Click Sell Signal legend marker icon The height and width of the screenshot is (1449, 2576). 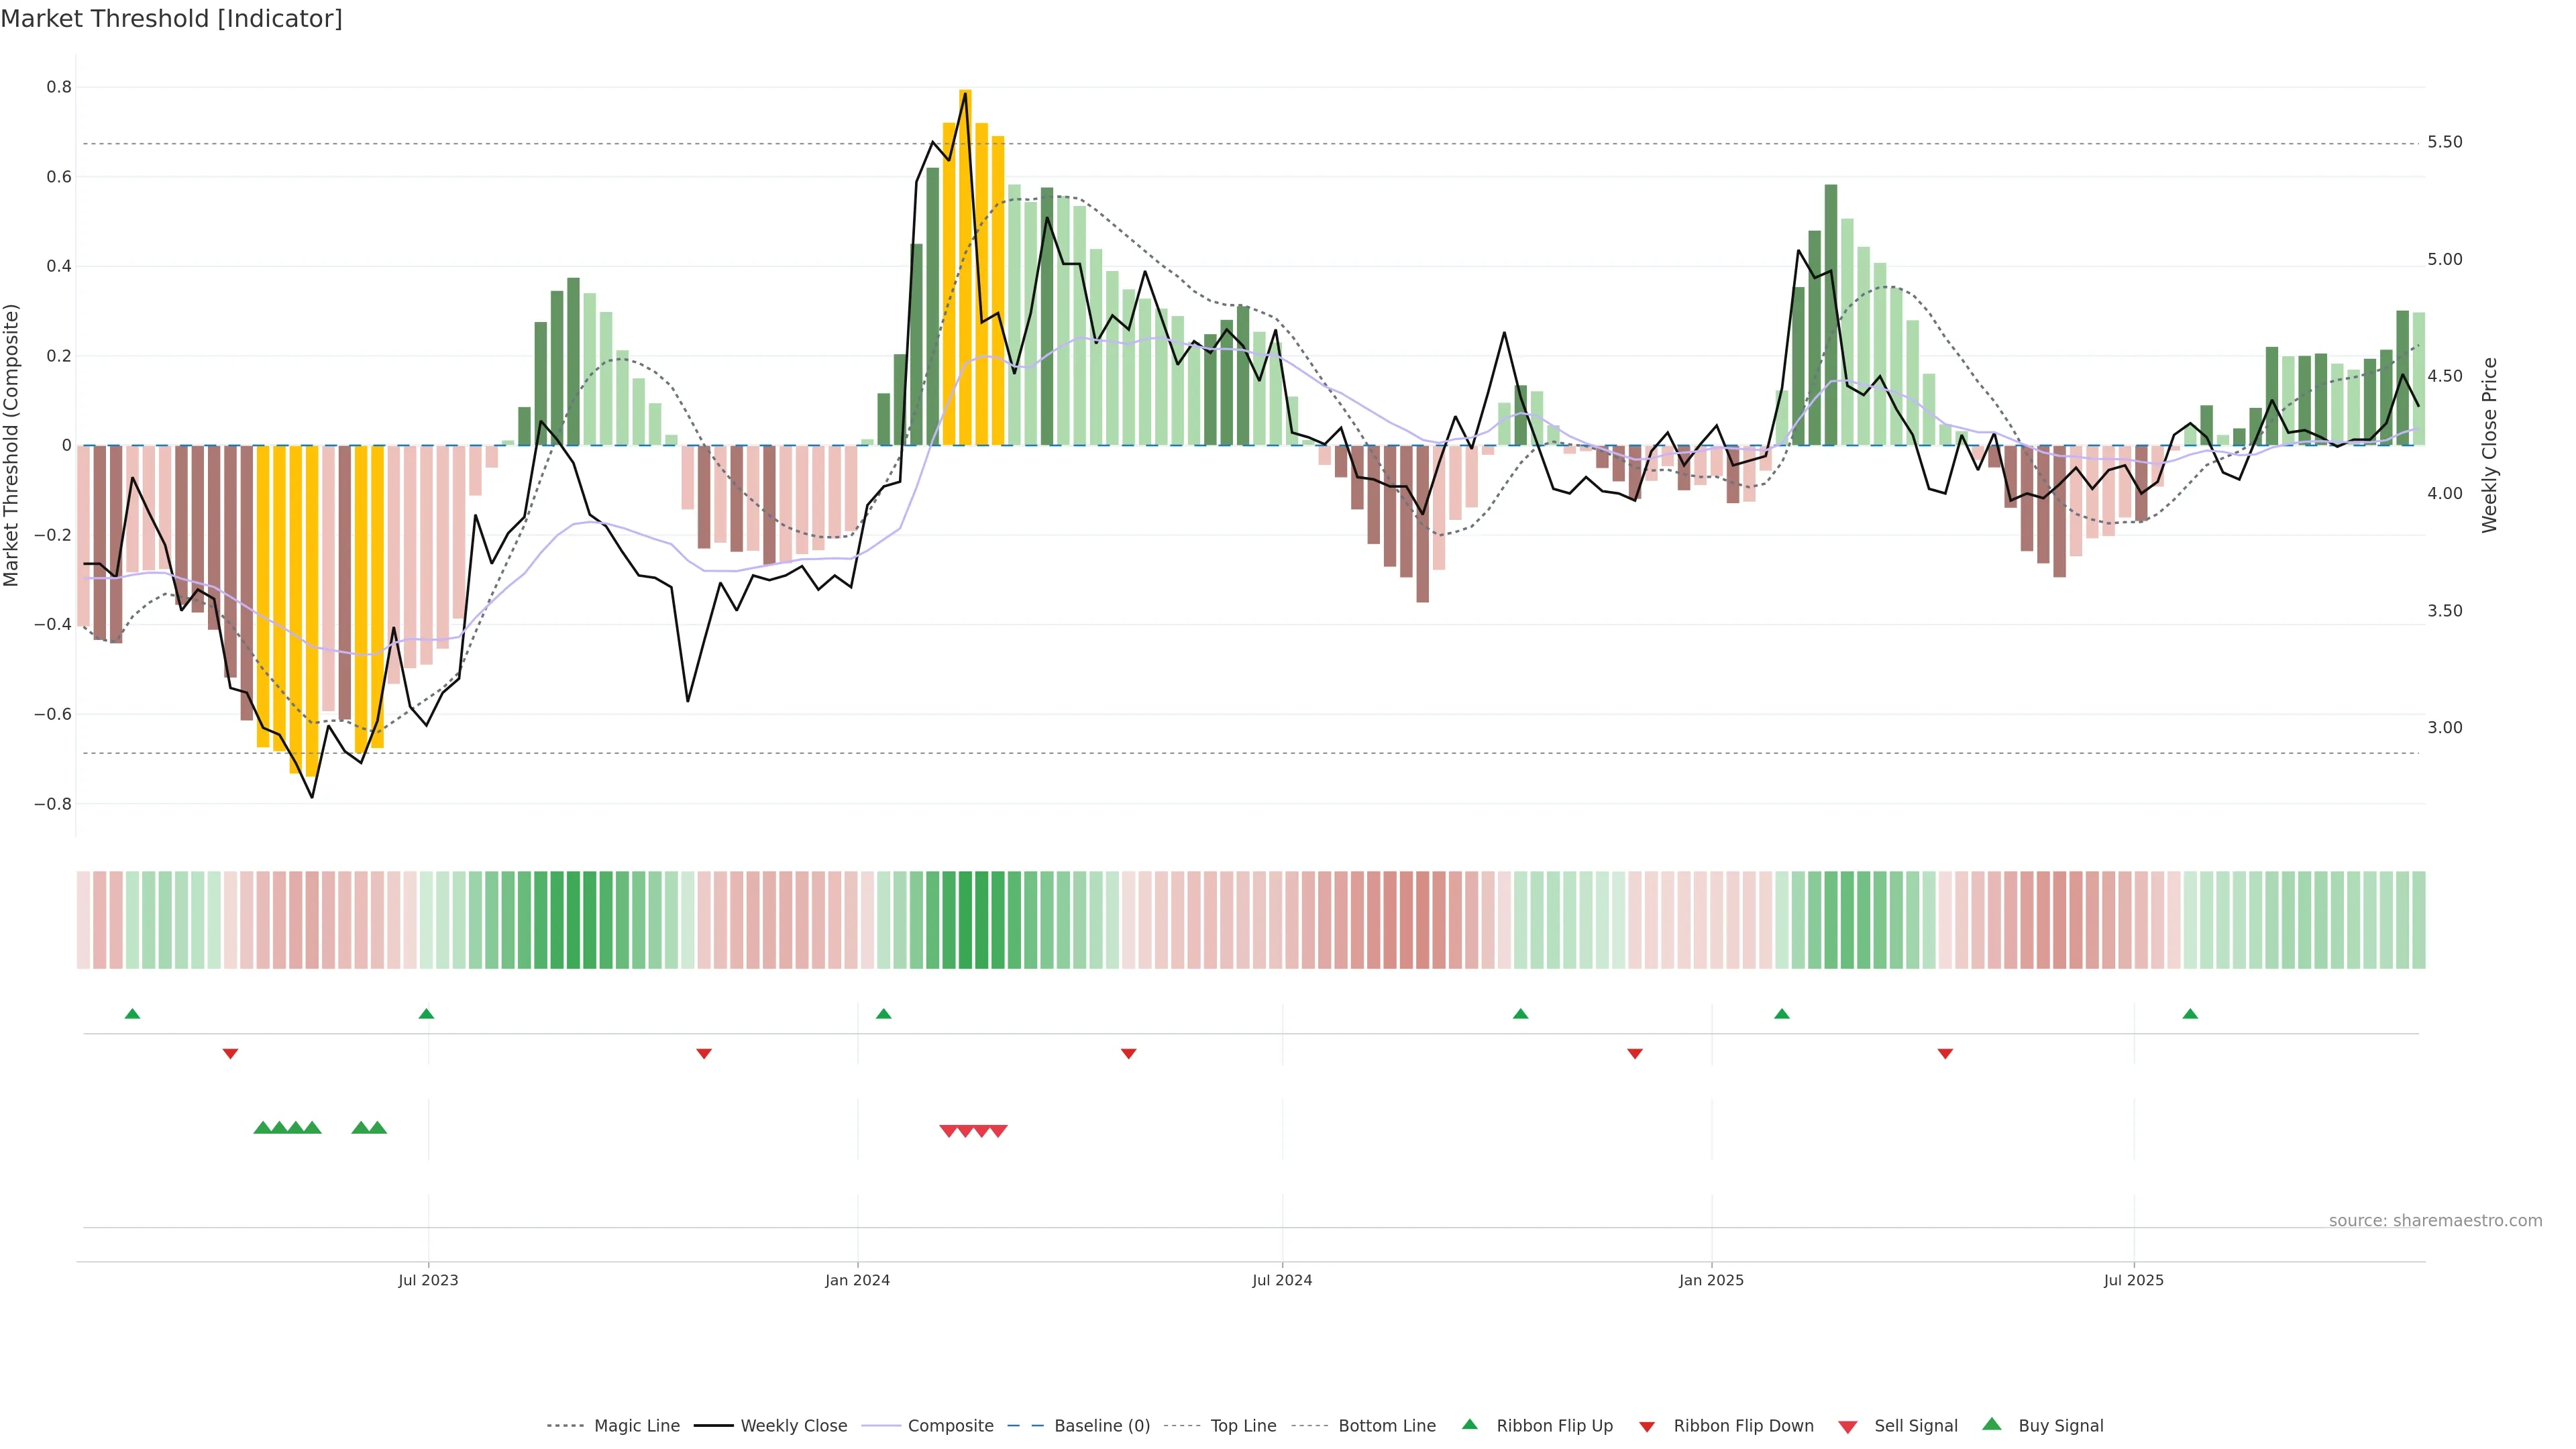click(1848, 1427)
